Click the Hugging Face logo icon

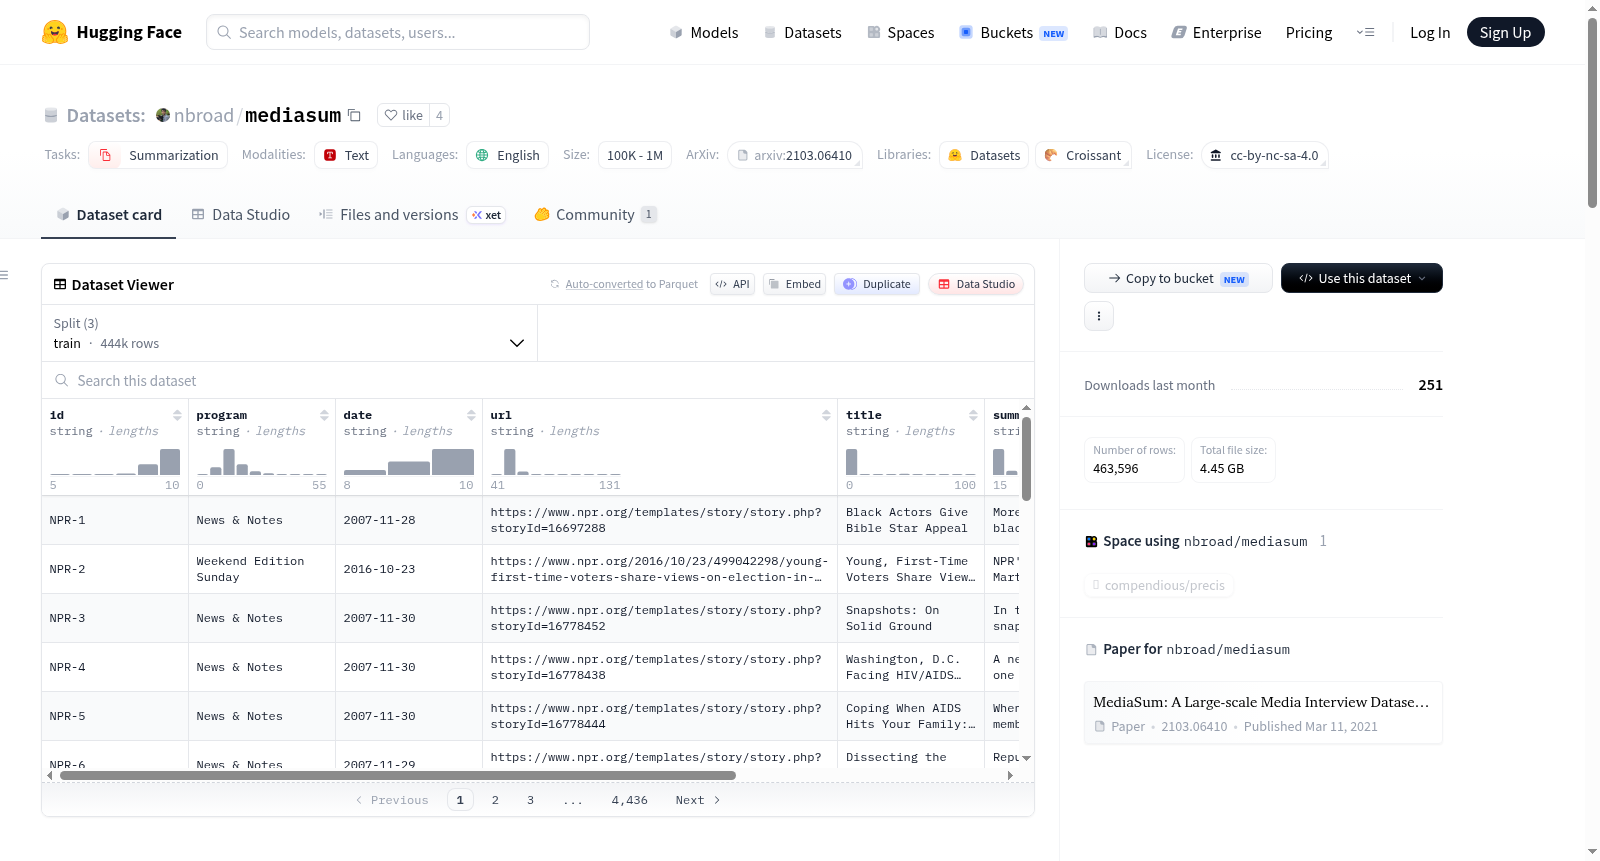55,32
